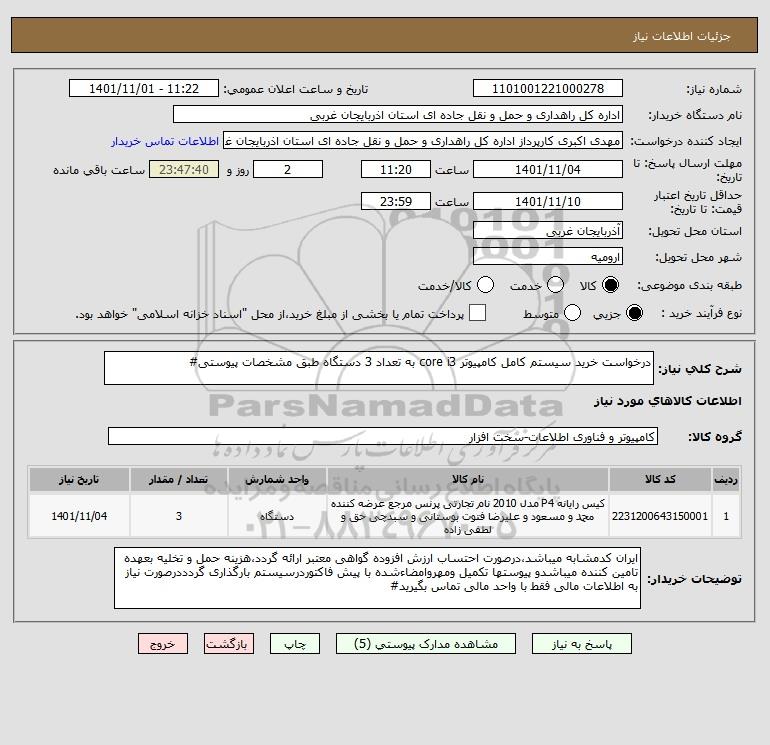Click the row number 1 cell
Image resolution: width=770 pixels, height=745 pixels.
[726, 516]
